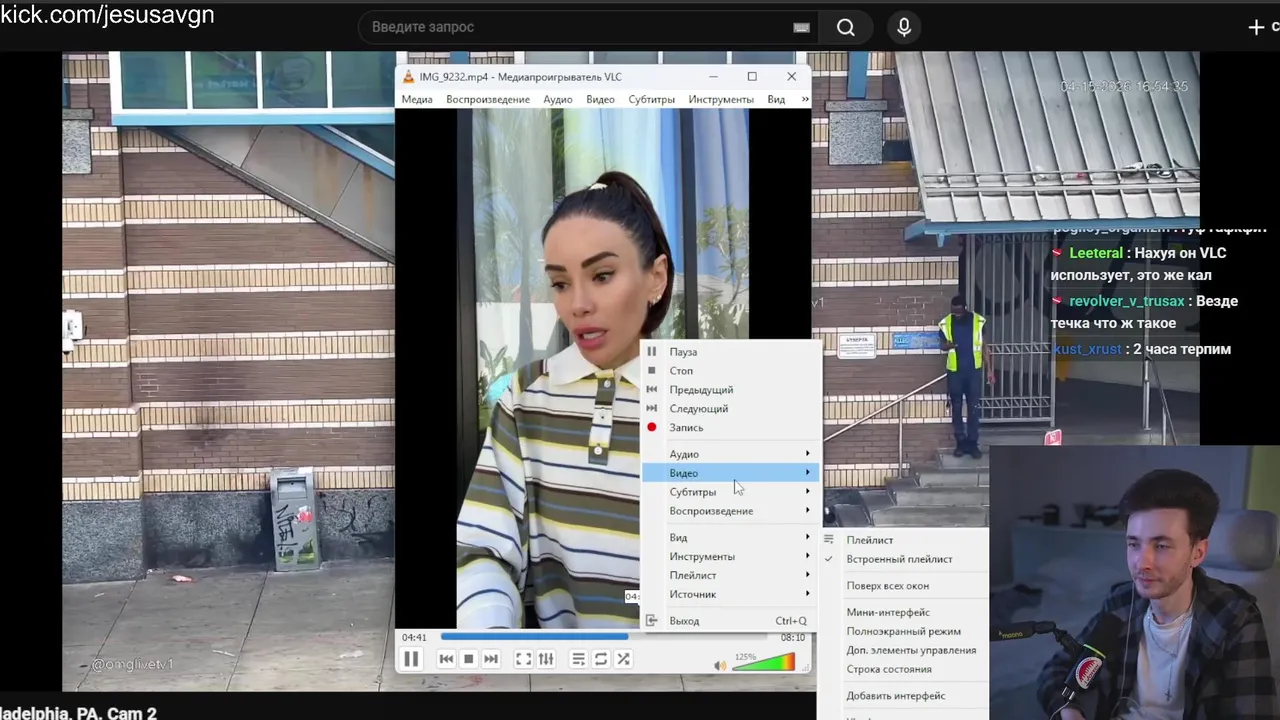The image size is (1280, 720).
Task: Maximize the VLC window
Action: pyautogui.click(x=752, y=77)
